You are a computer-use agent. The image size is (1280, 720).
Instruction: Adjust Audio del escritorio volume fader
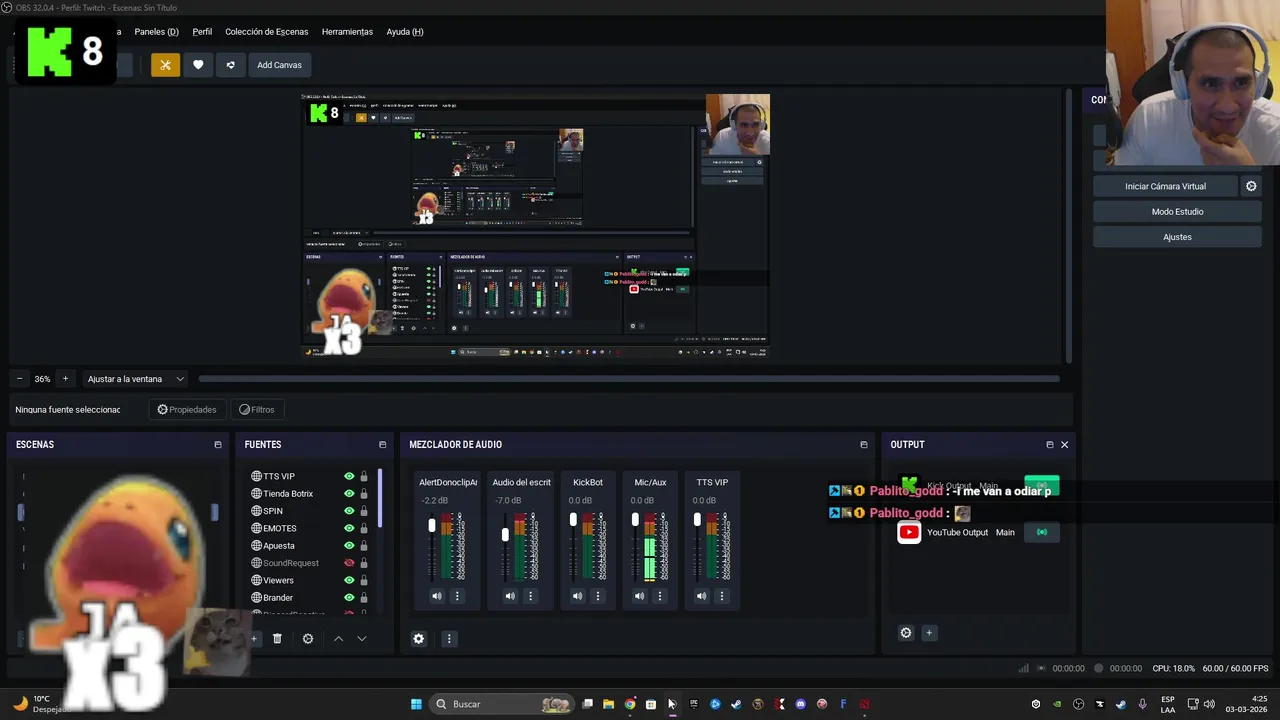(x=505, y=535)
